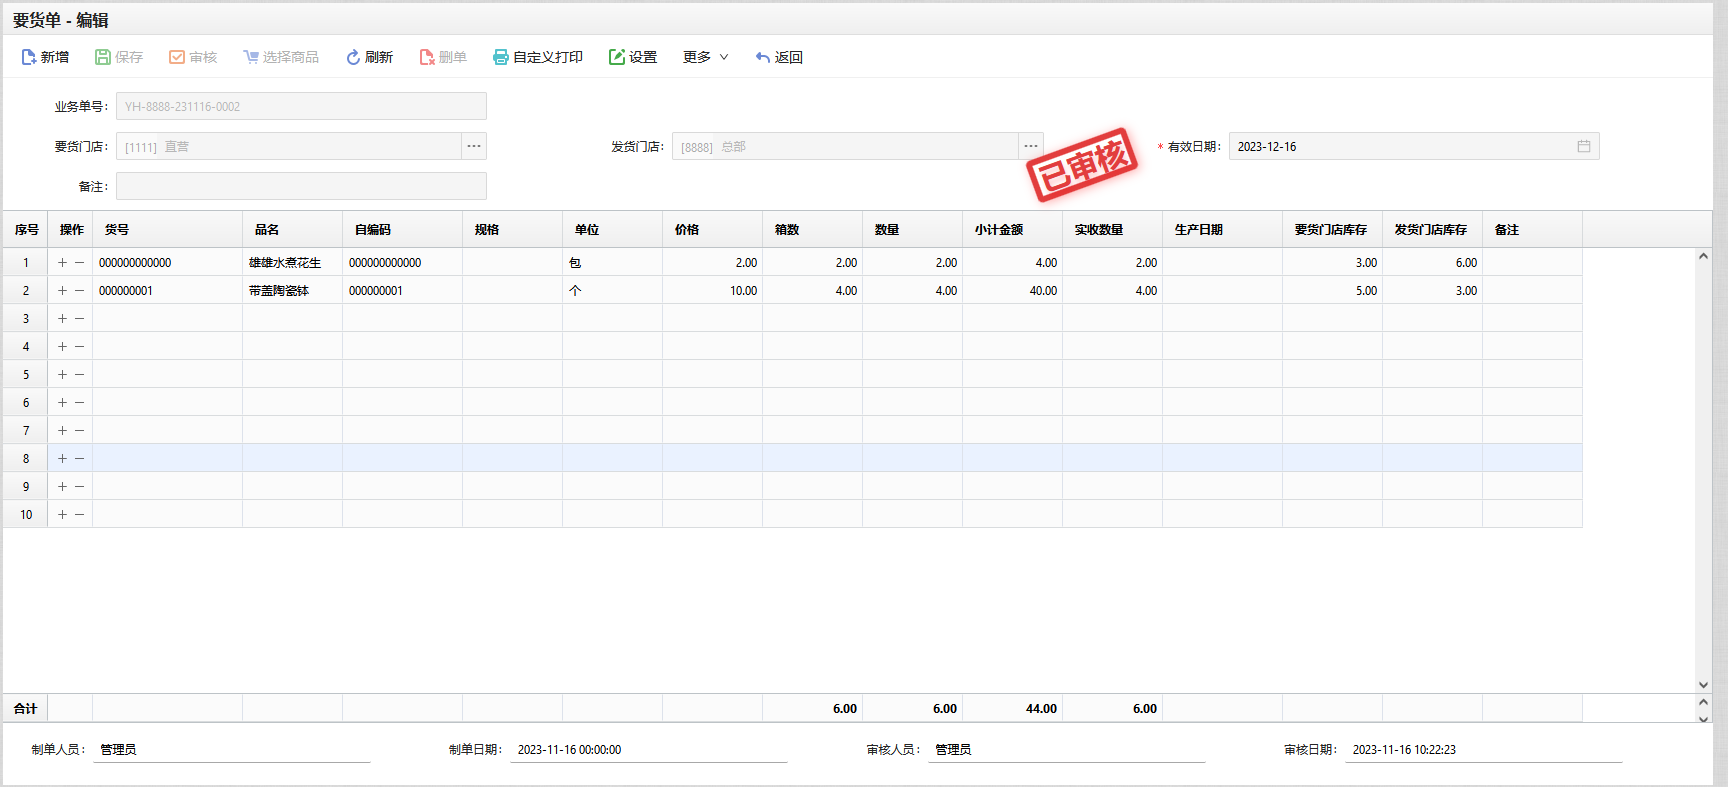Click minus icon on row 6

pyautogui.click(x=80, y=402)
